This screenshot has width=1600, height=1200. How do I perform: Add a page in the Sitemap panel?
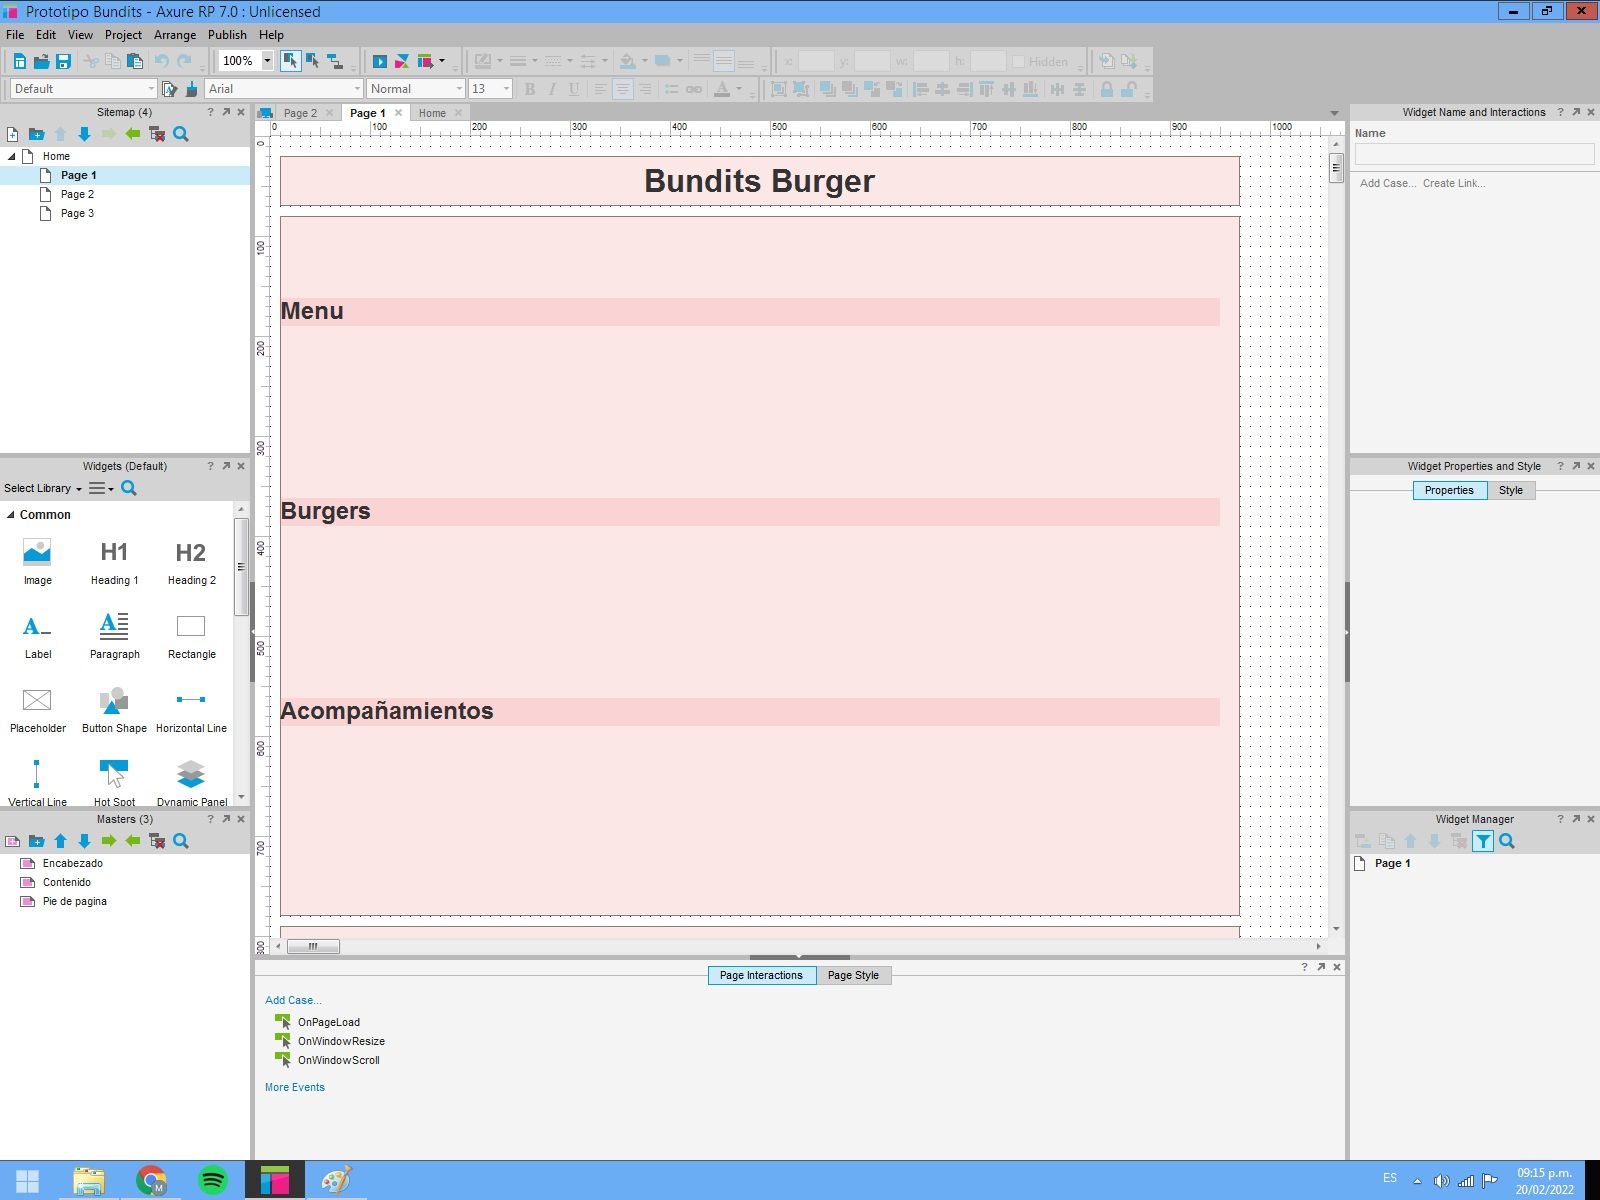tap(13, 134)
